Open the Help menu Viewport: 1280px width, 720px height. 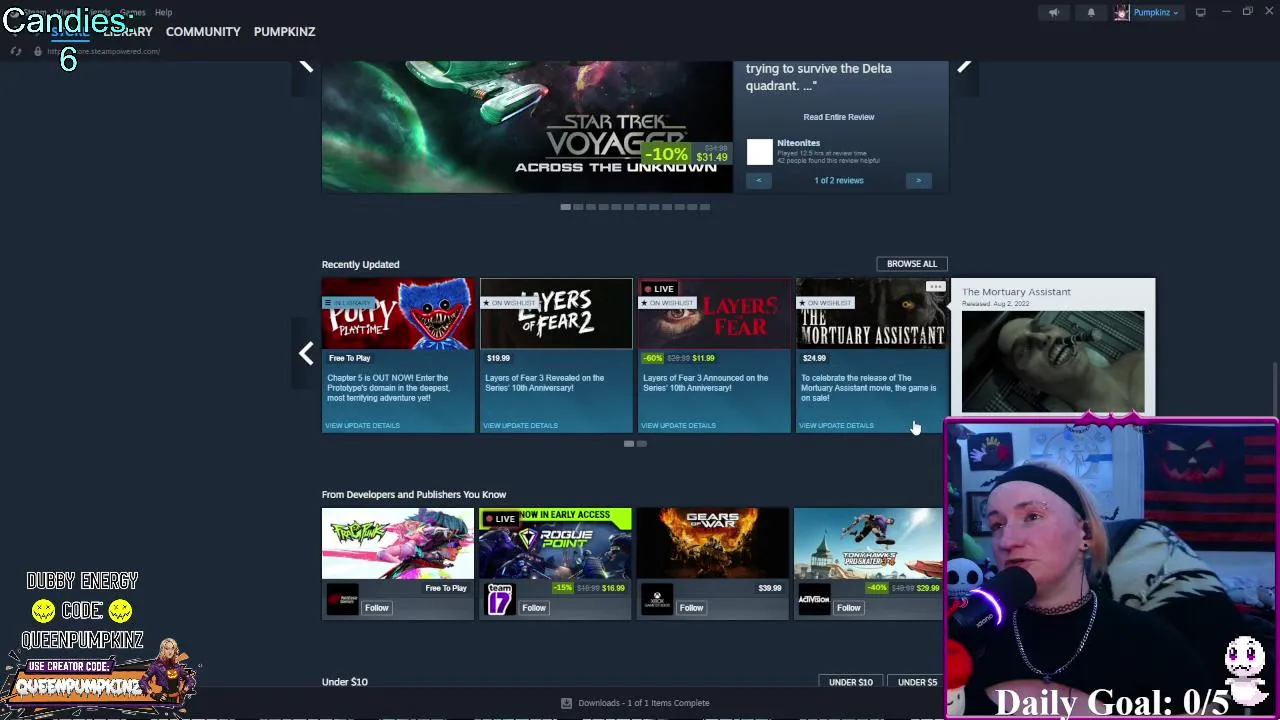coord(163,12)
